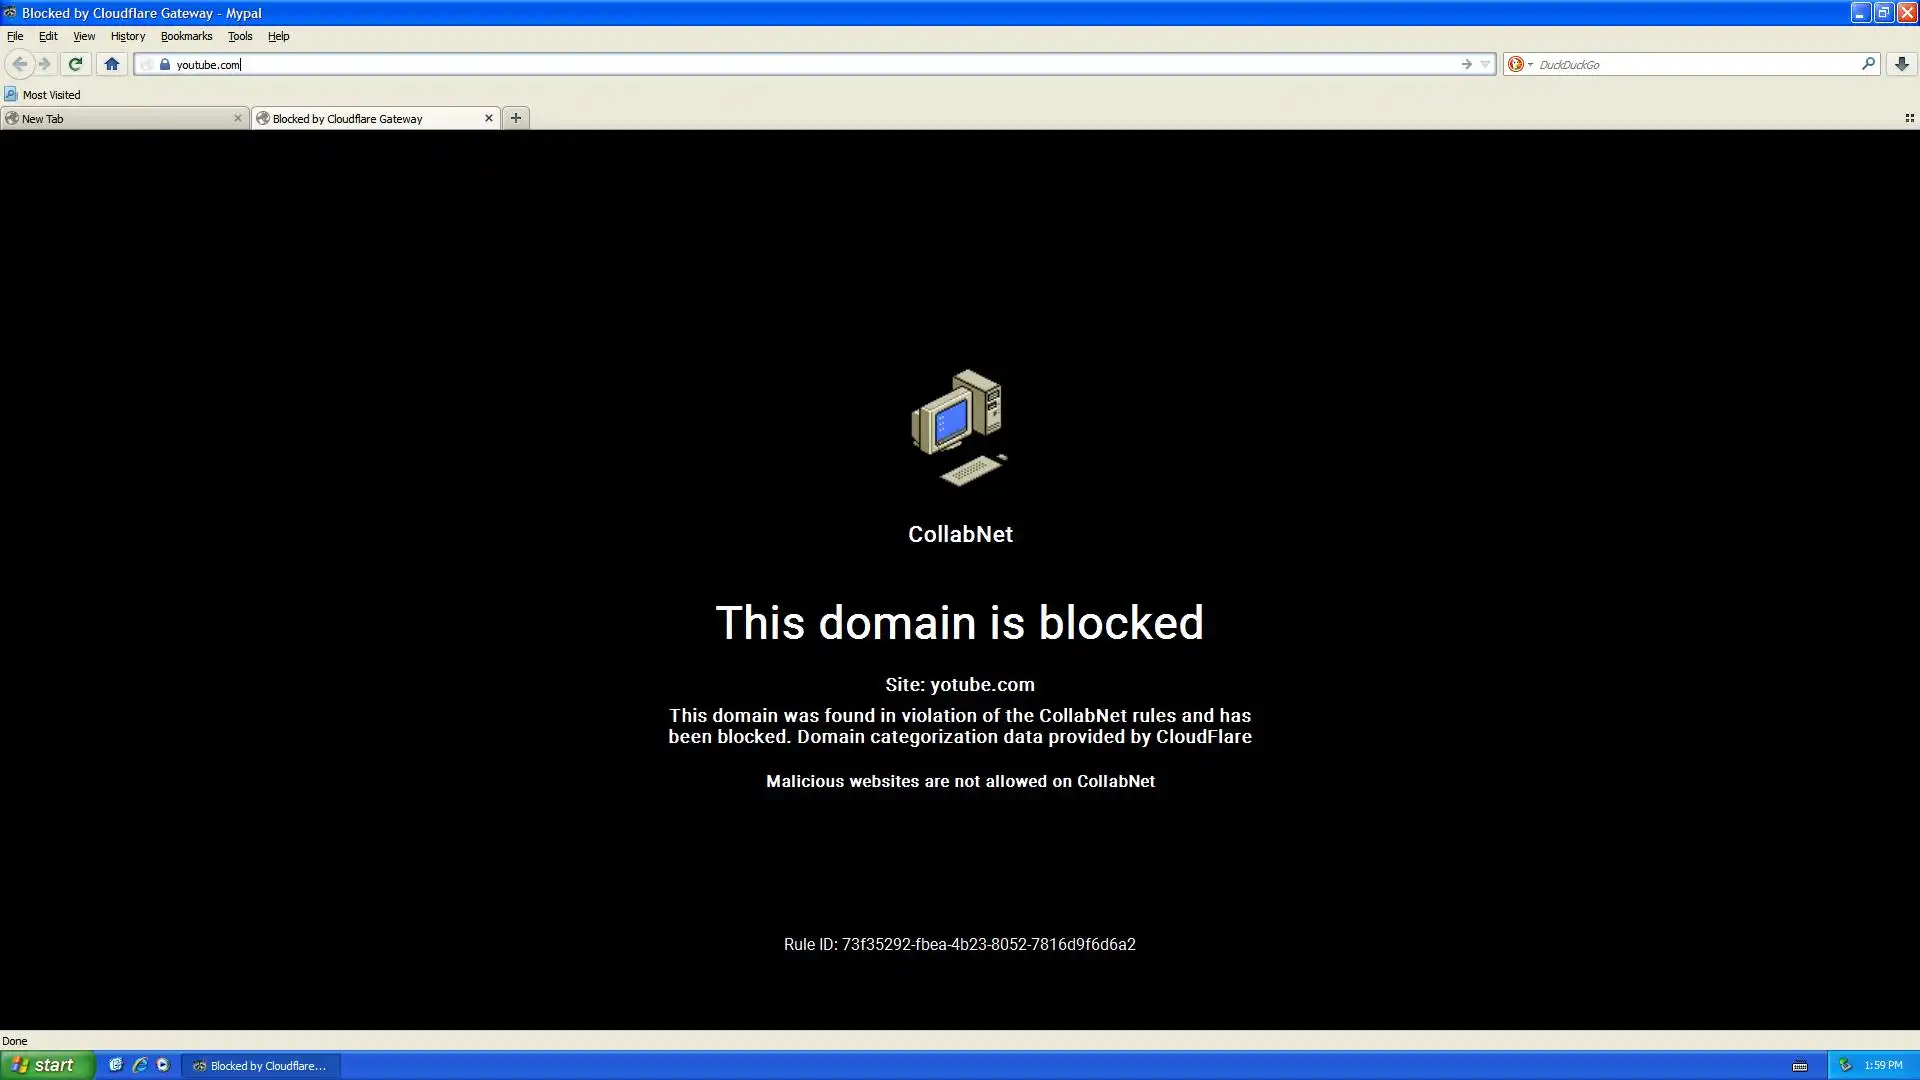This screenshot has width=1920, height=1080.
Task: Open the Tools menu
Action: [240, 36]
